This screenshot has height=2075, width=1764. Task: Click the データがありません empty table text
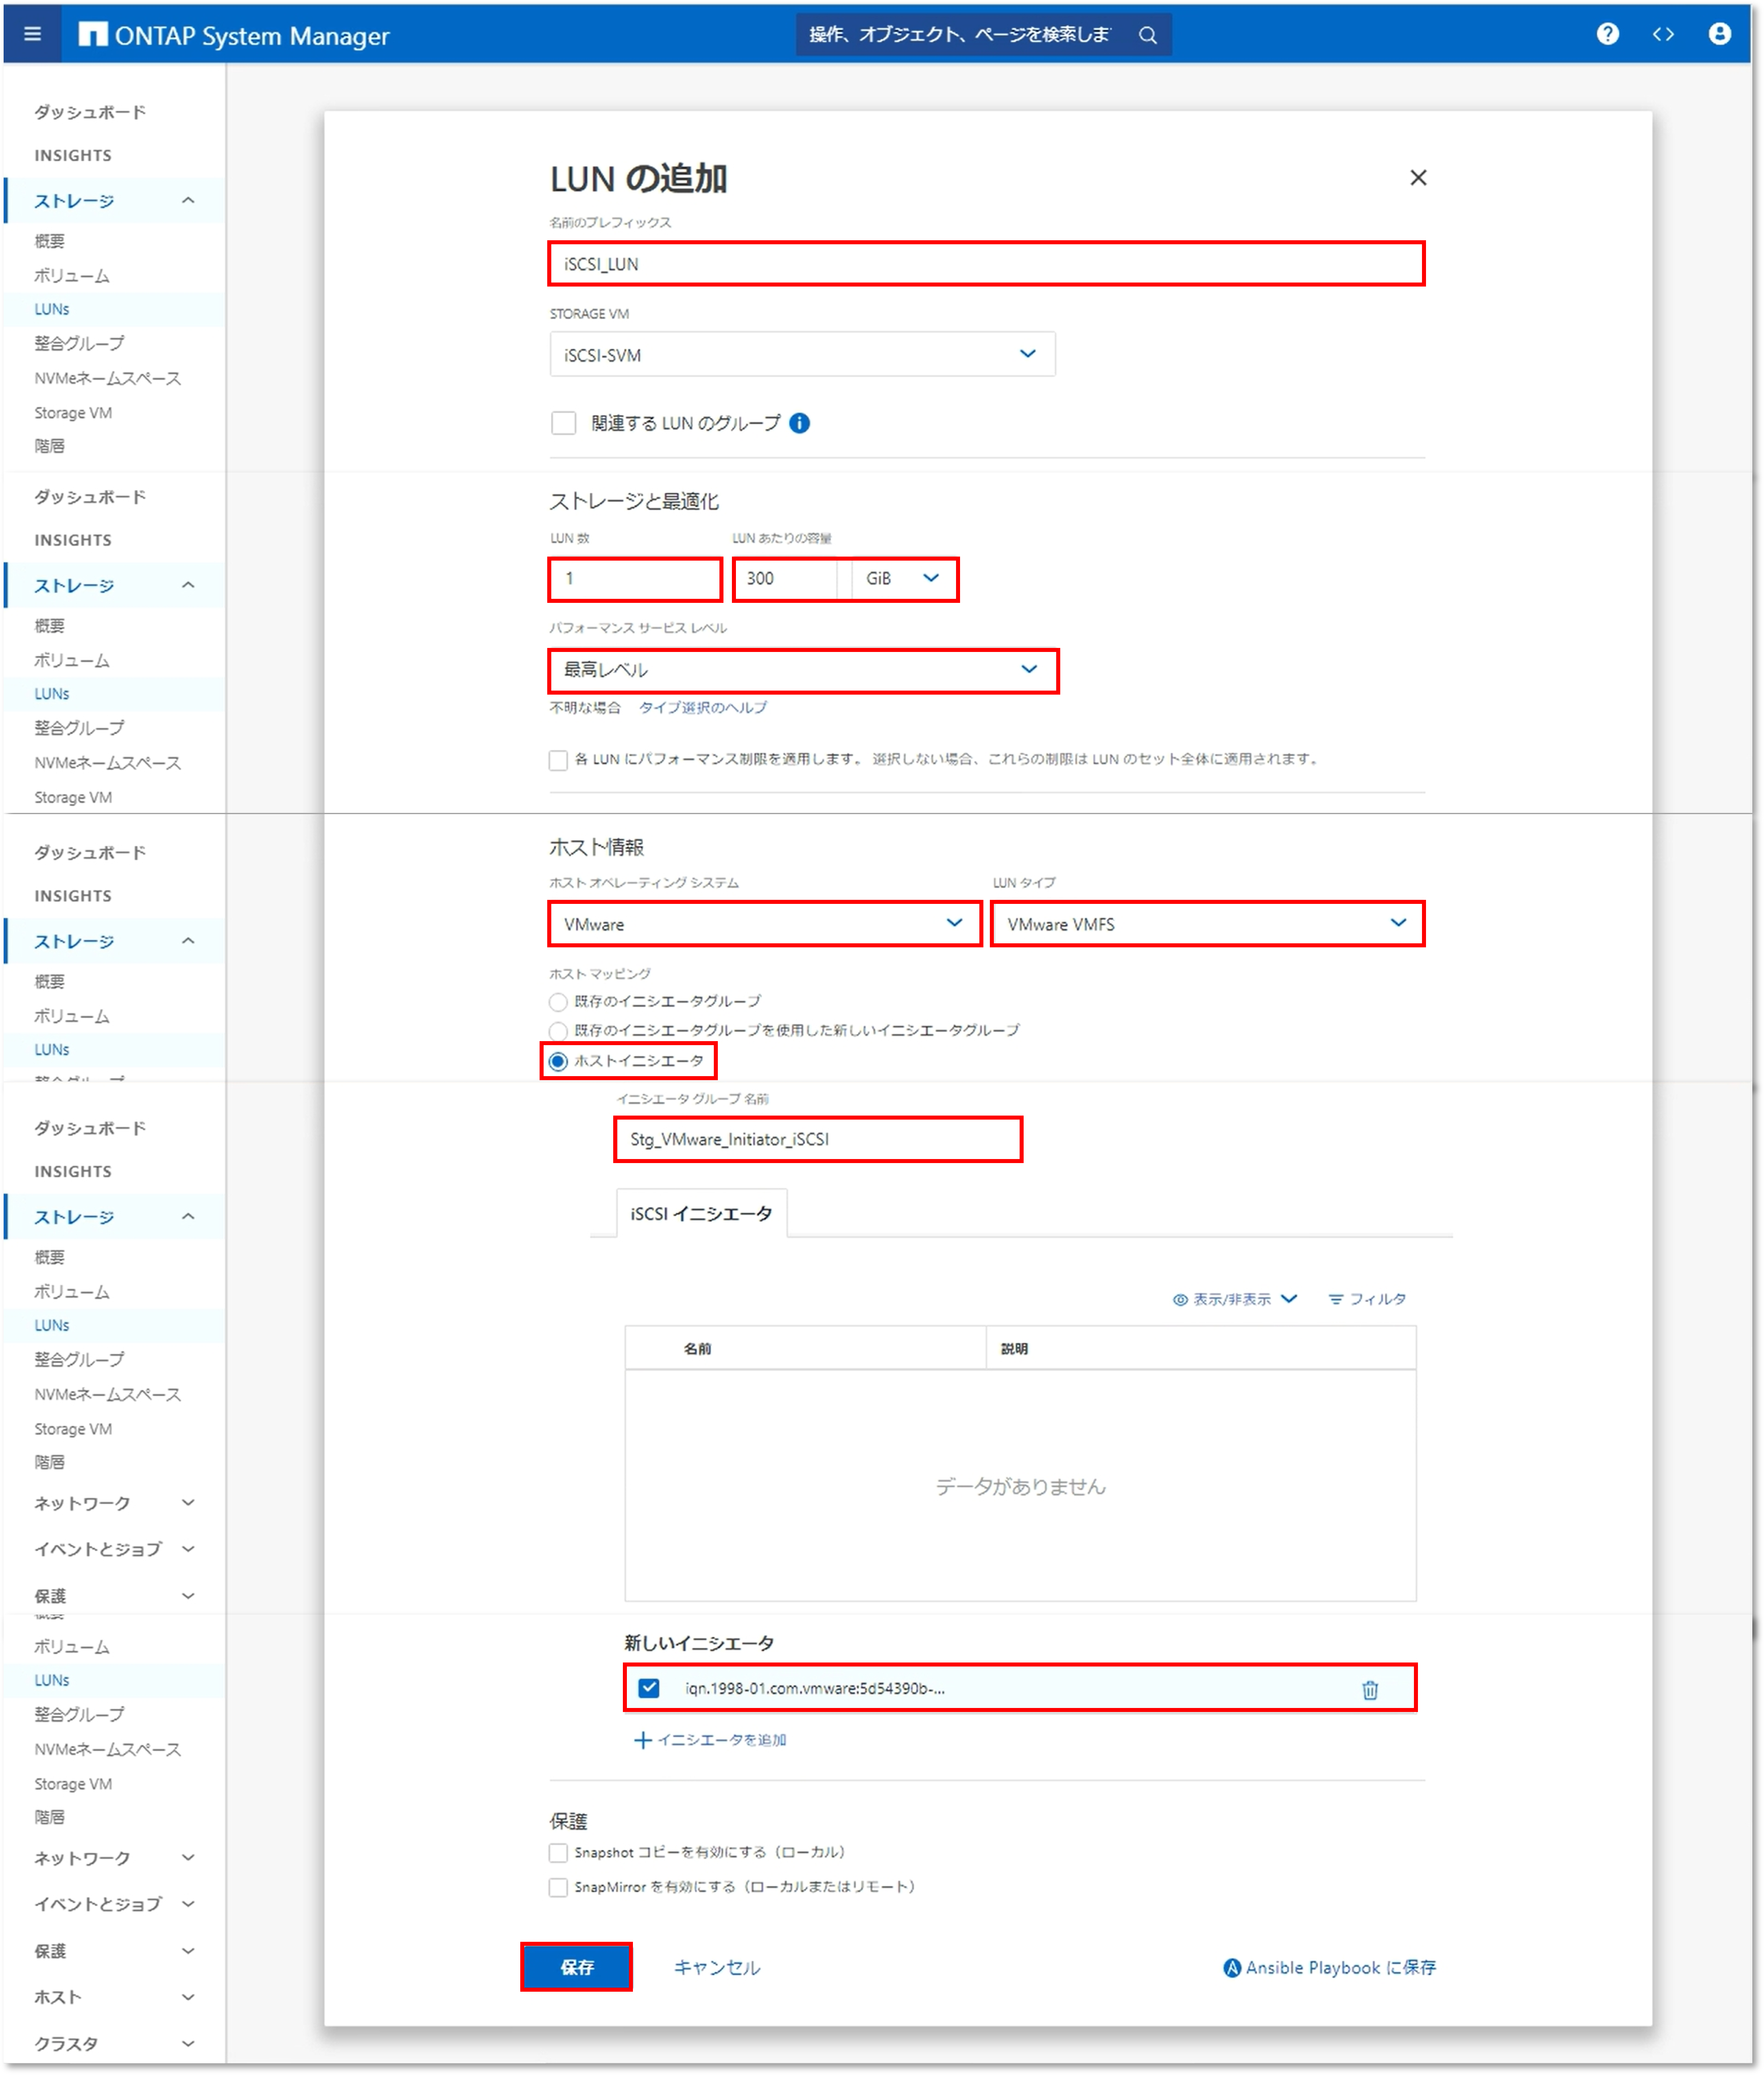[x=1020, y=1487]
